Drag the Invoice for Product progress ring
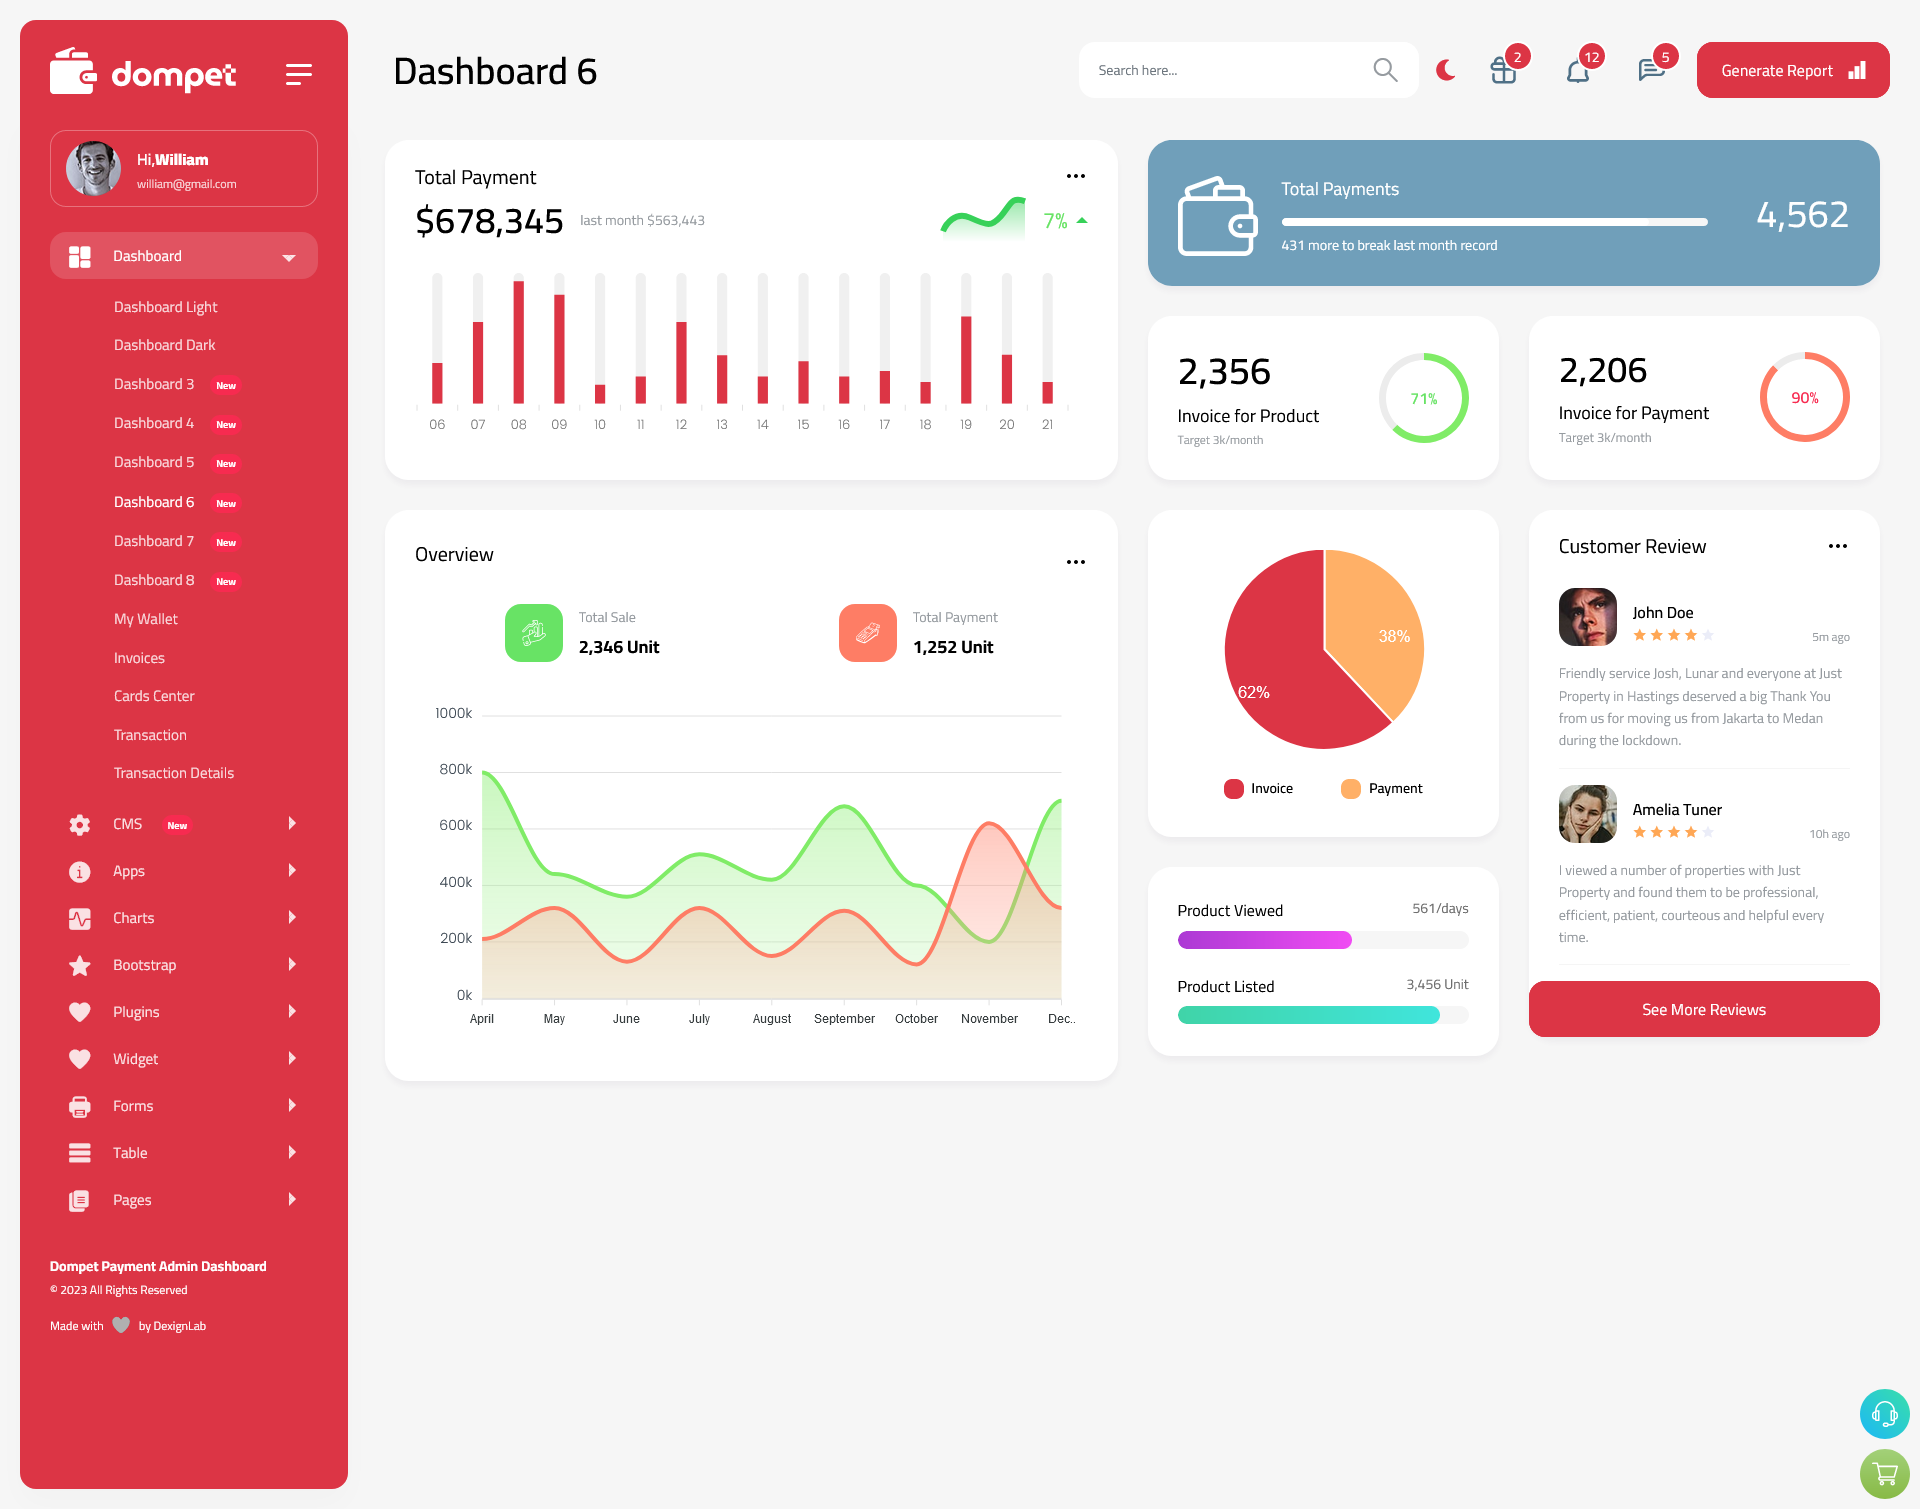Image resolution: width=1920 pixels, height=1509 pixels. [x=1423, y=399]
